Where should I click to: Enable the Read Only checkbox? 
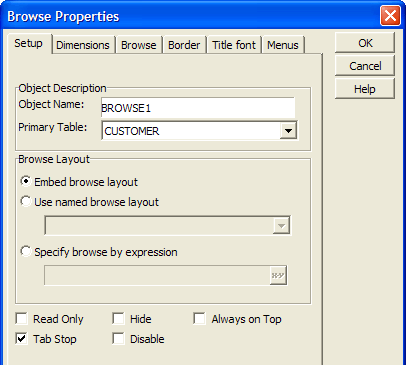(x=22, y=319)
